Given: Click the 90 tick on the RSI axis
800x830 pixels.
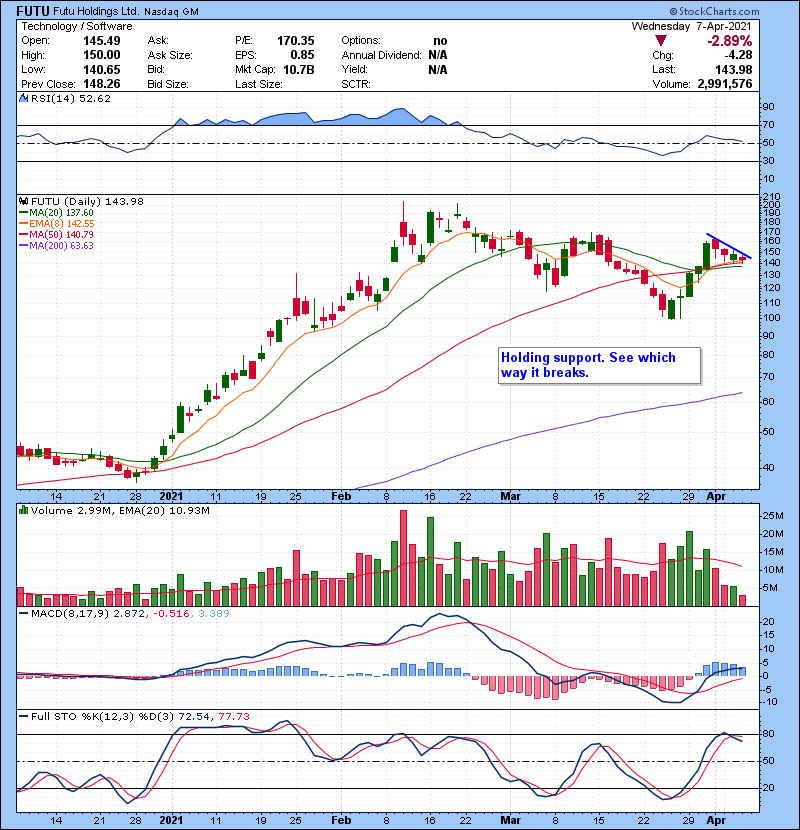Looking at the screenshot, I should pos(768,107).
